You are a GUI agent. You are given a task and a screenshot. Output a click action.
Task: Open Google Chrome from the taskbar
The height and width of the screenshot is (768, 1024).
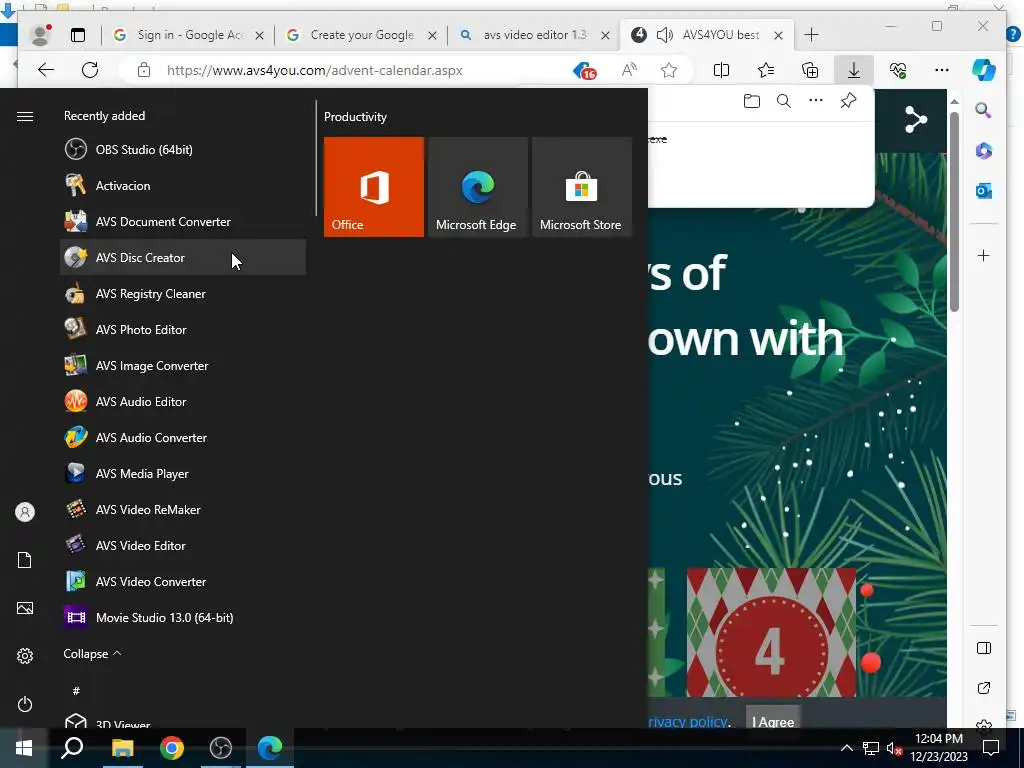click(172, 747)
